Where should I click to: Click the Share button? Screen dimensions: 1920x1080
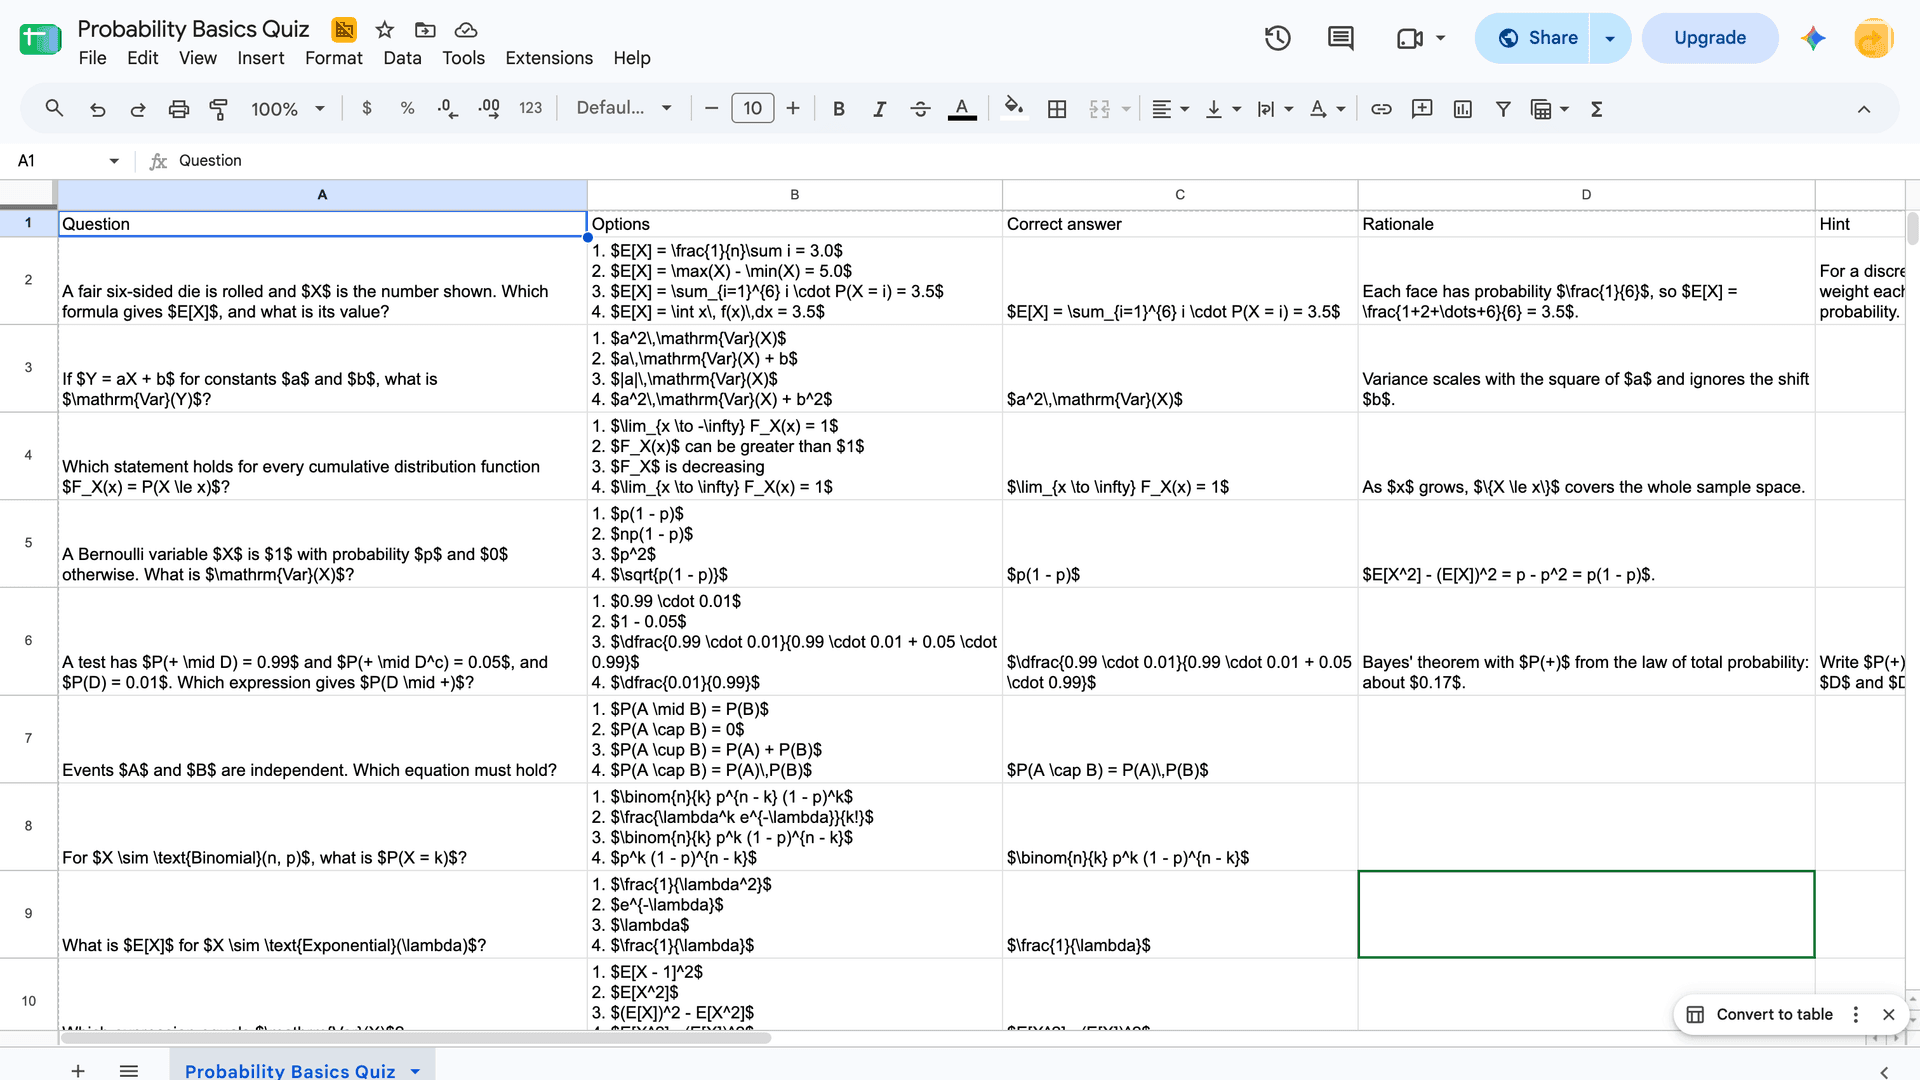(x=1532, y=38)
